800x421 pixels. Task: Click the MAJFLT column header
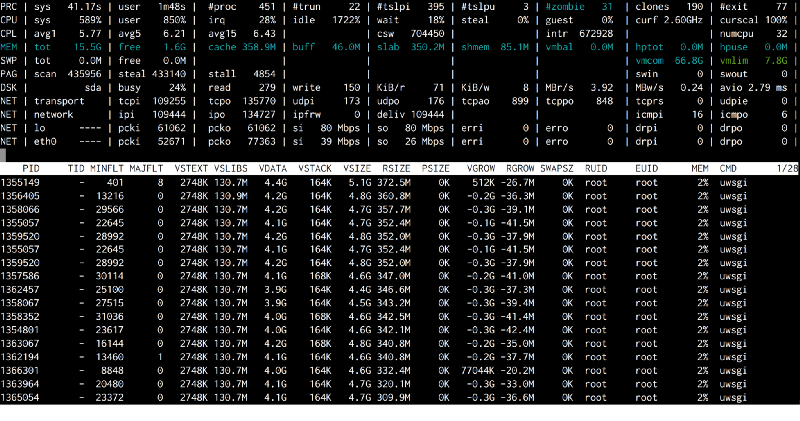point(146,168)
